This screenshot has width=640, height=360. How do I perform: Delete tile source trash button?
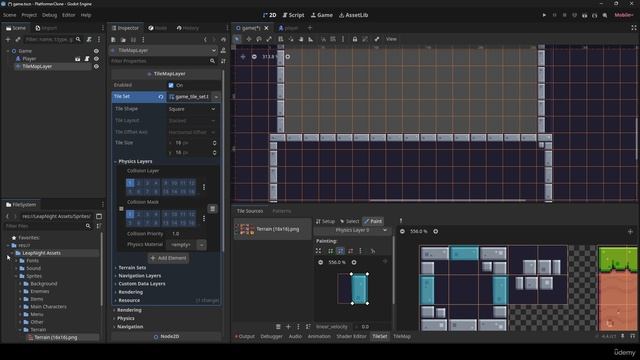(278, 327)
